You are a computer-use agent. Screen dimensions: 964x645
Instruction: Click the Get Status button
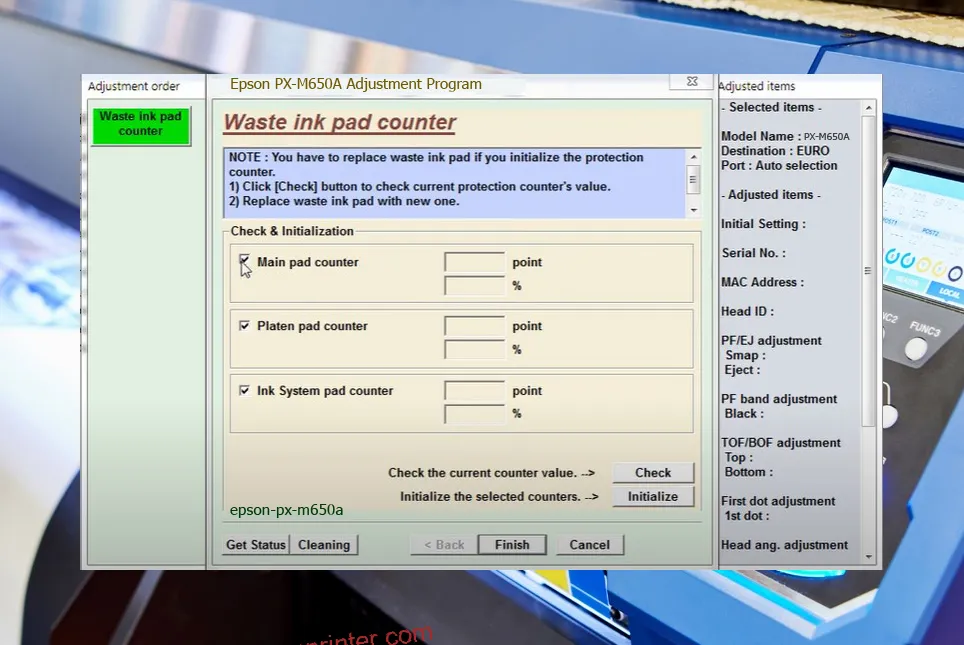(x=256, y=545)
